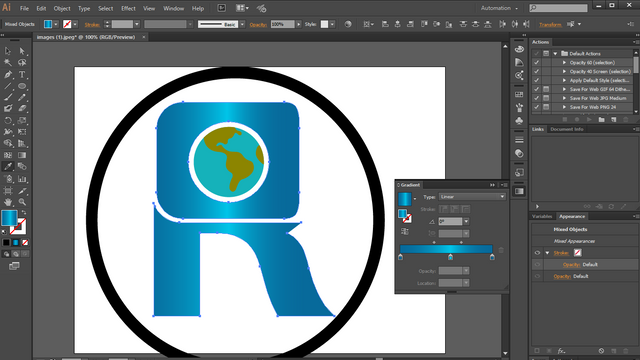640x360 pixels.
Task: Click the Opacity label in control bar
Action: coord(258,24)
